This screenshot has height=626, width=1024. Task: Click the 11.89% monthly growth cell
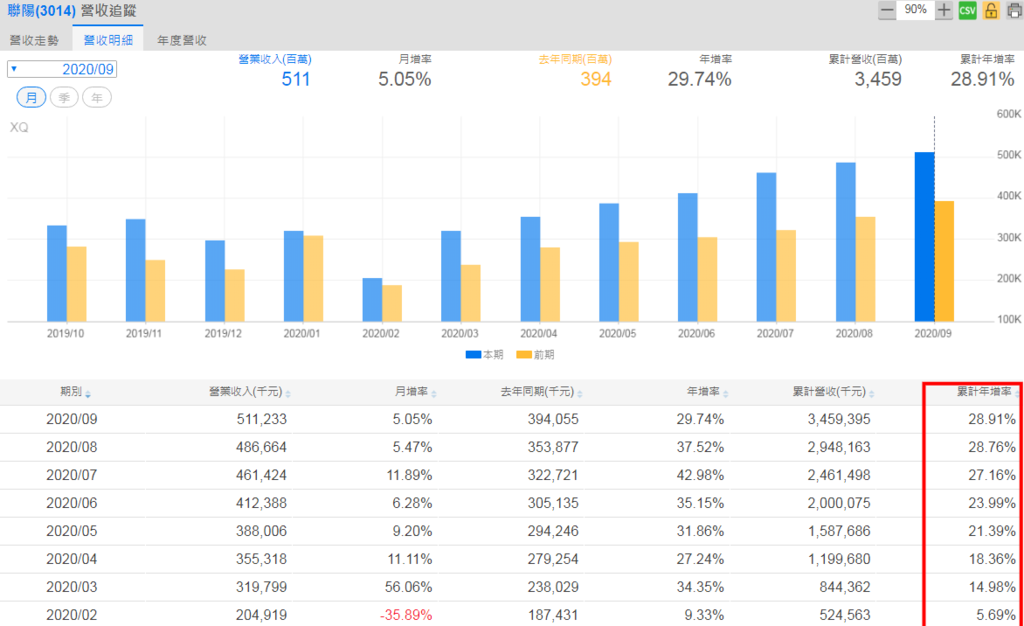[409, 475]
